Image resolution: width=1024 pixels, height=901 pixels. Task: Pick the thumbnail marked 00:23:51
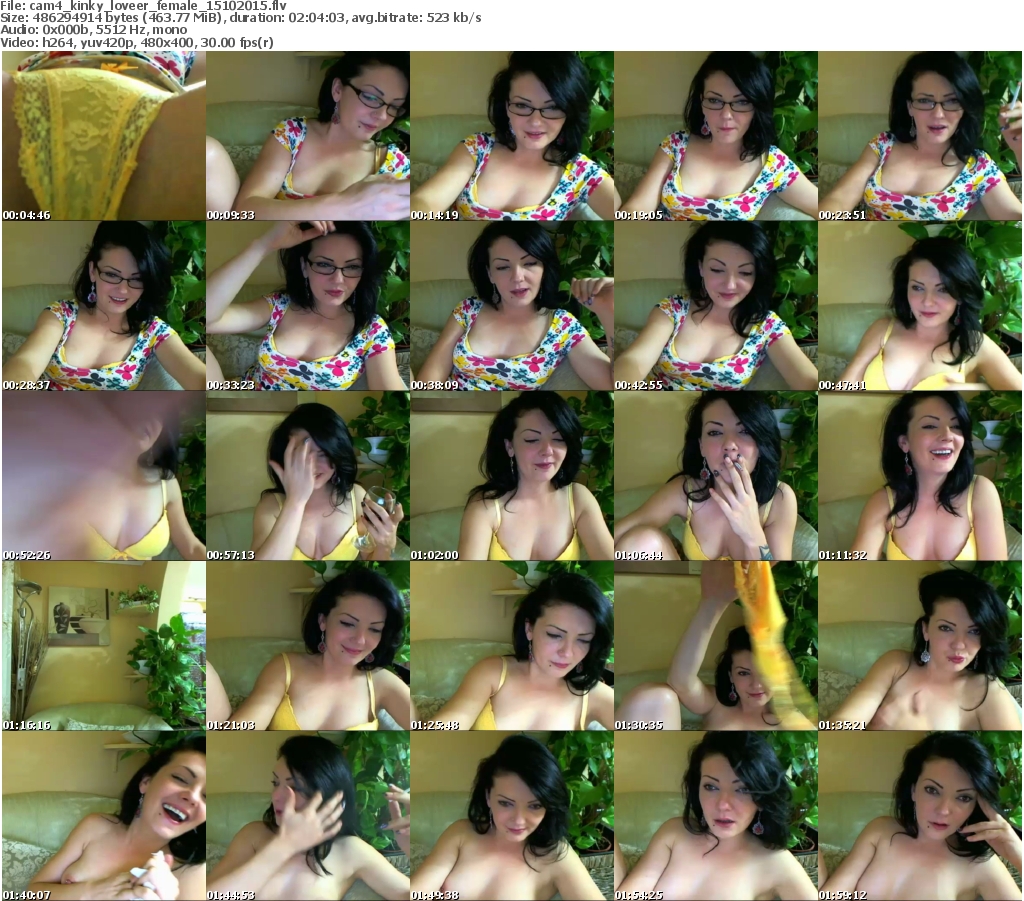tap(920, 136)
